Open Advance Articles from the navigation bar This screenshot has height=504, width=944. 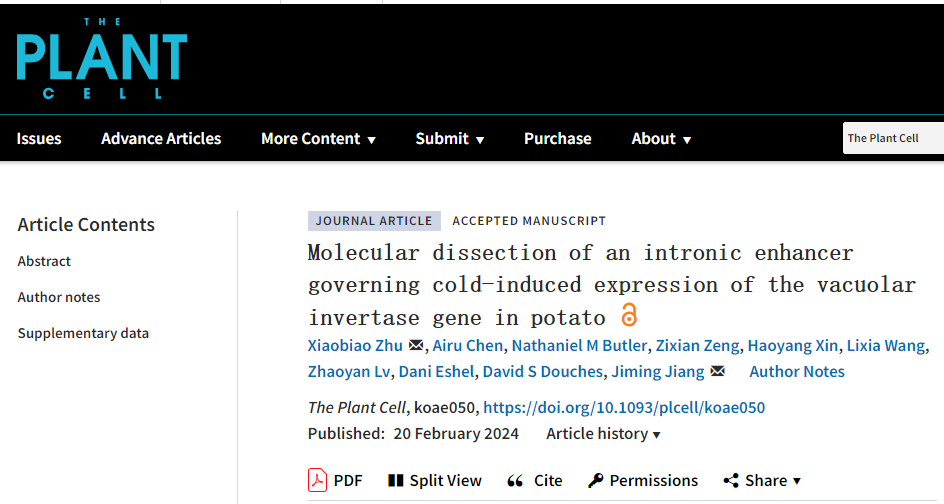pos(161,139)
